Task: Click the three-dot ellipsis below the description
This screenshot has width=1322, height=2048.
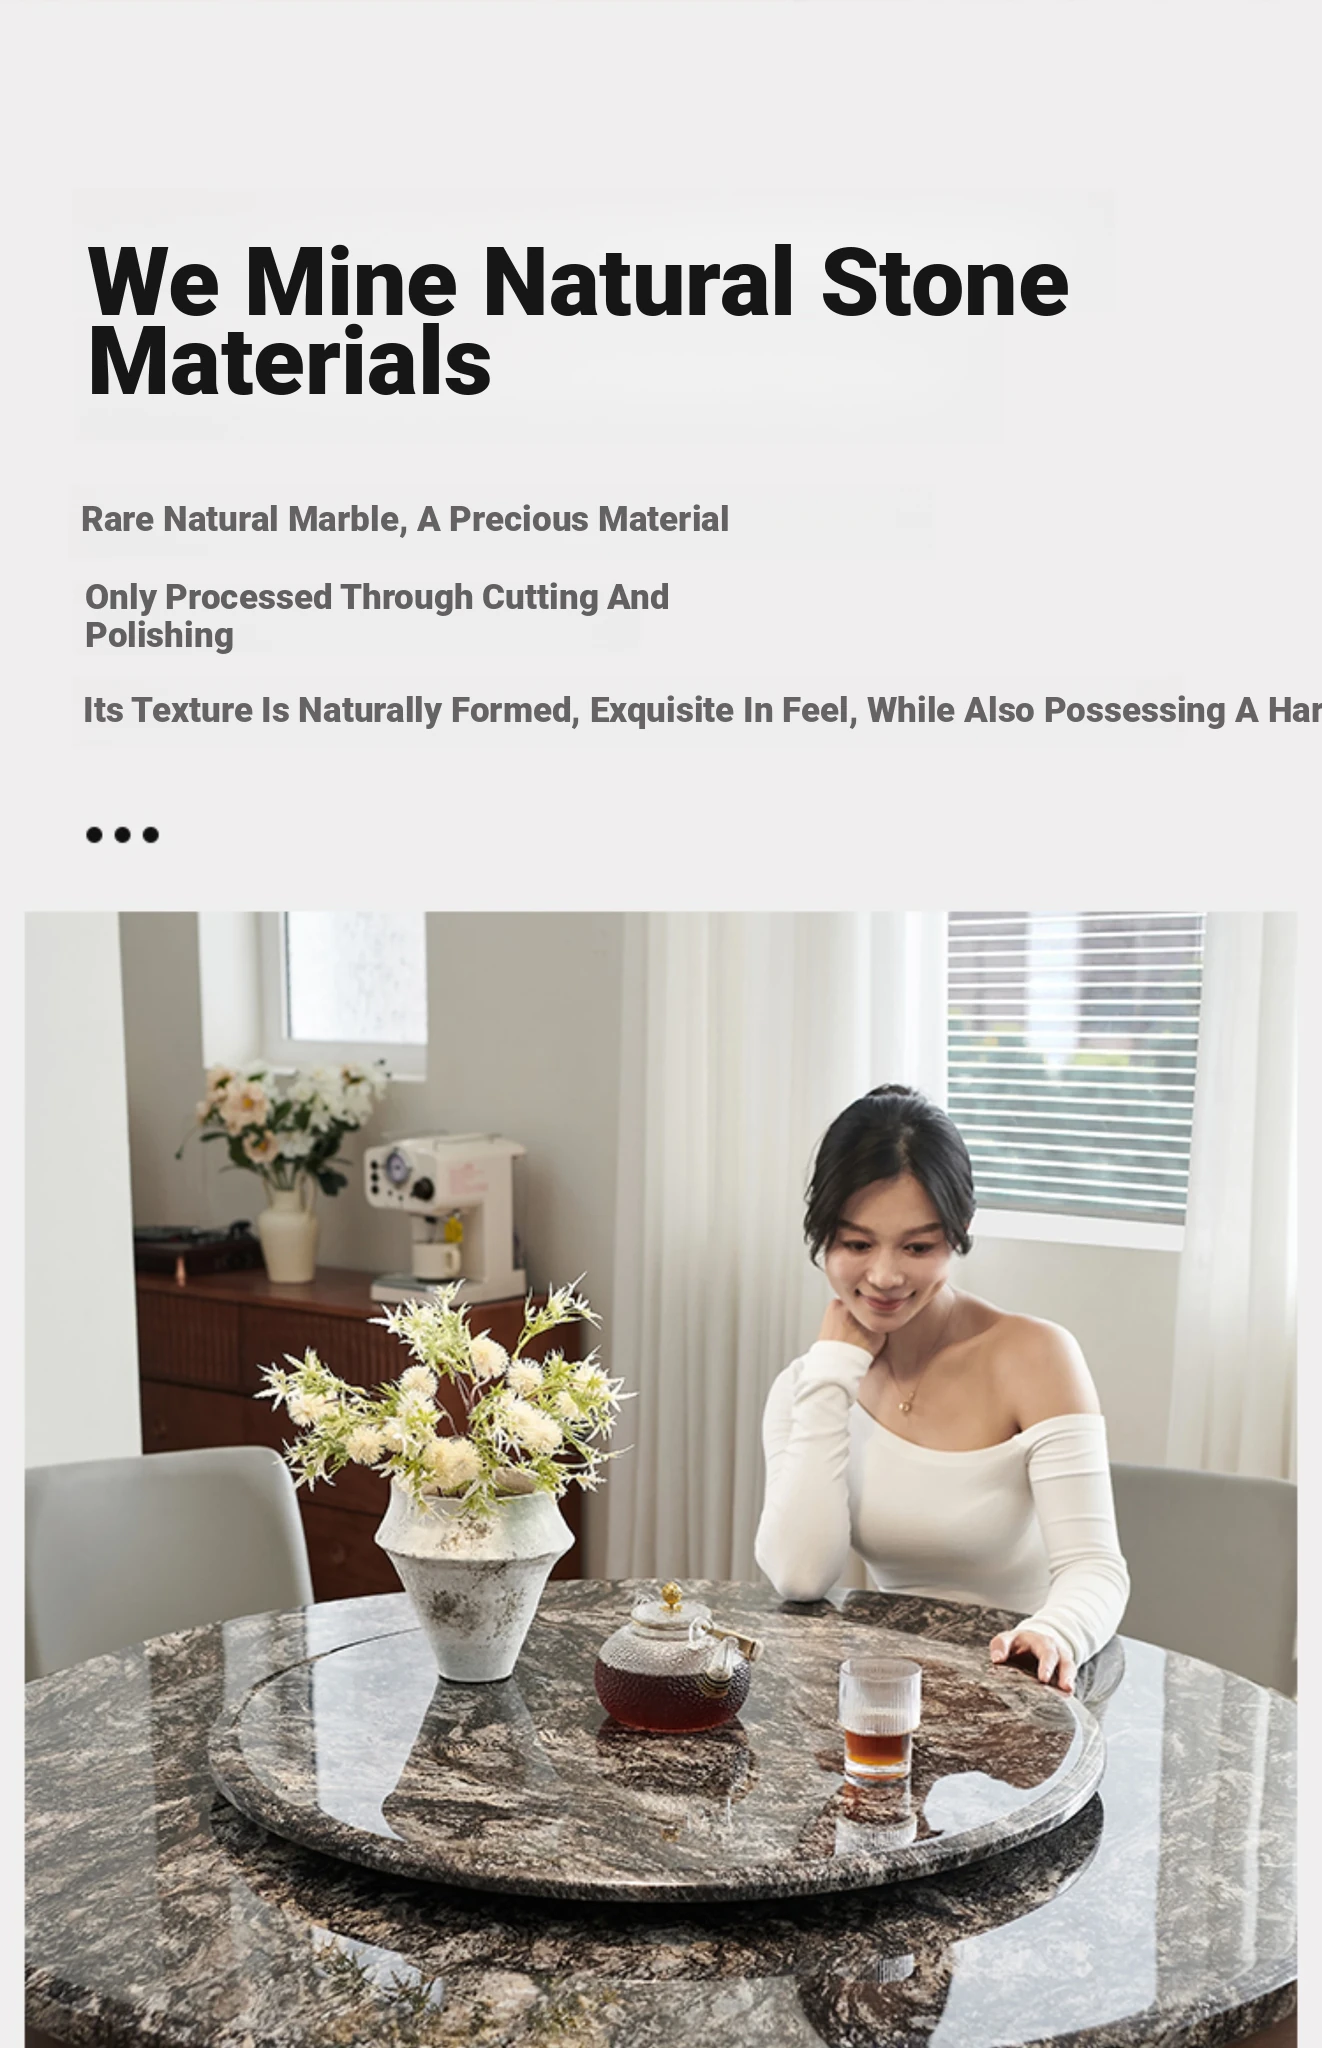Action: 122,835
